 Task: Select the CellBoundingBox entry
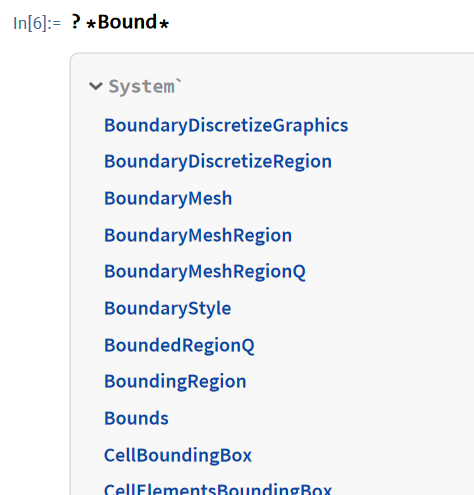click(x=178, y=455)
